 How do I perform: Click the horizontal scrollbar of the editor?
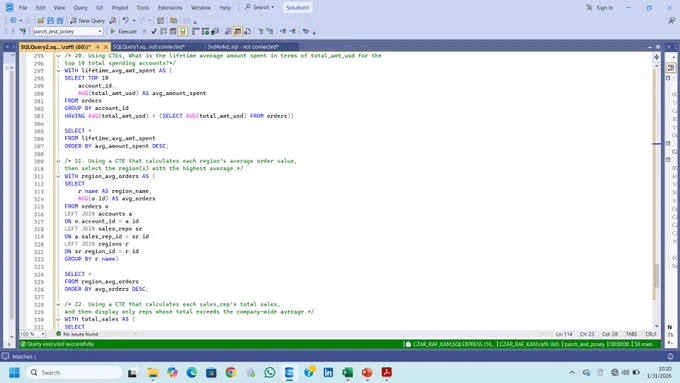click(x=338, y=334)
